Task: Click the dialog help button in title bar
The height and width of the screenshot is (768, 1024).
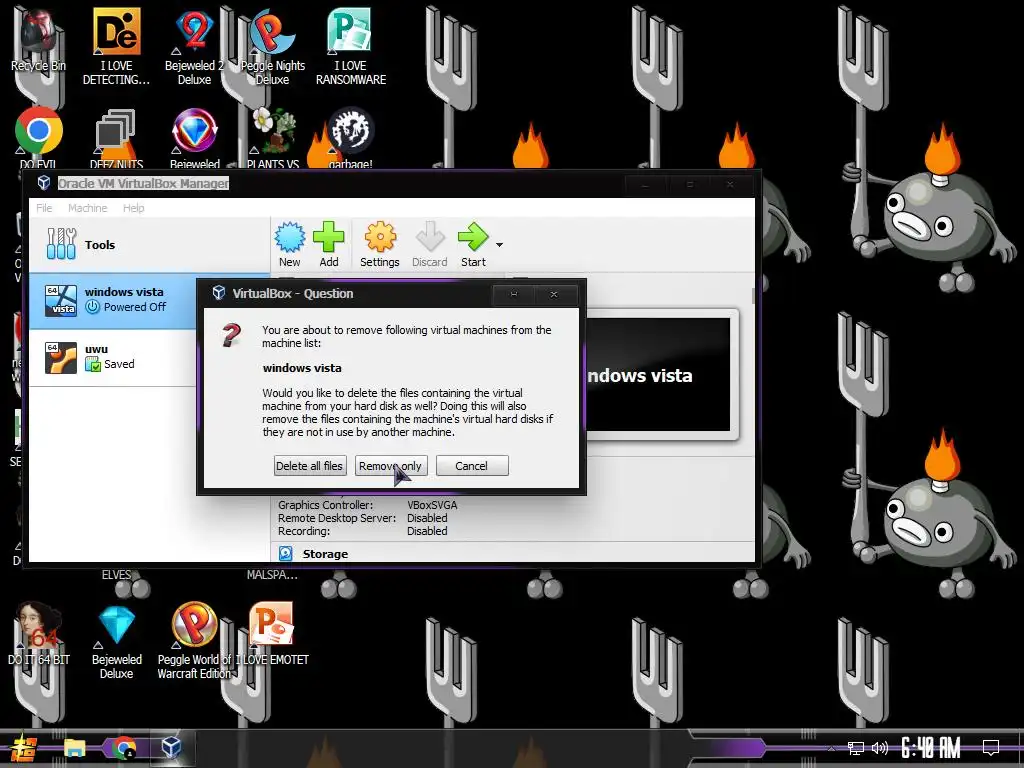Action: click(513, 295)
